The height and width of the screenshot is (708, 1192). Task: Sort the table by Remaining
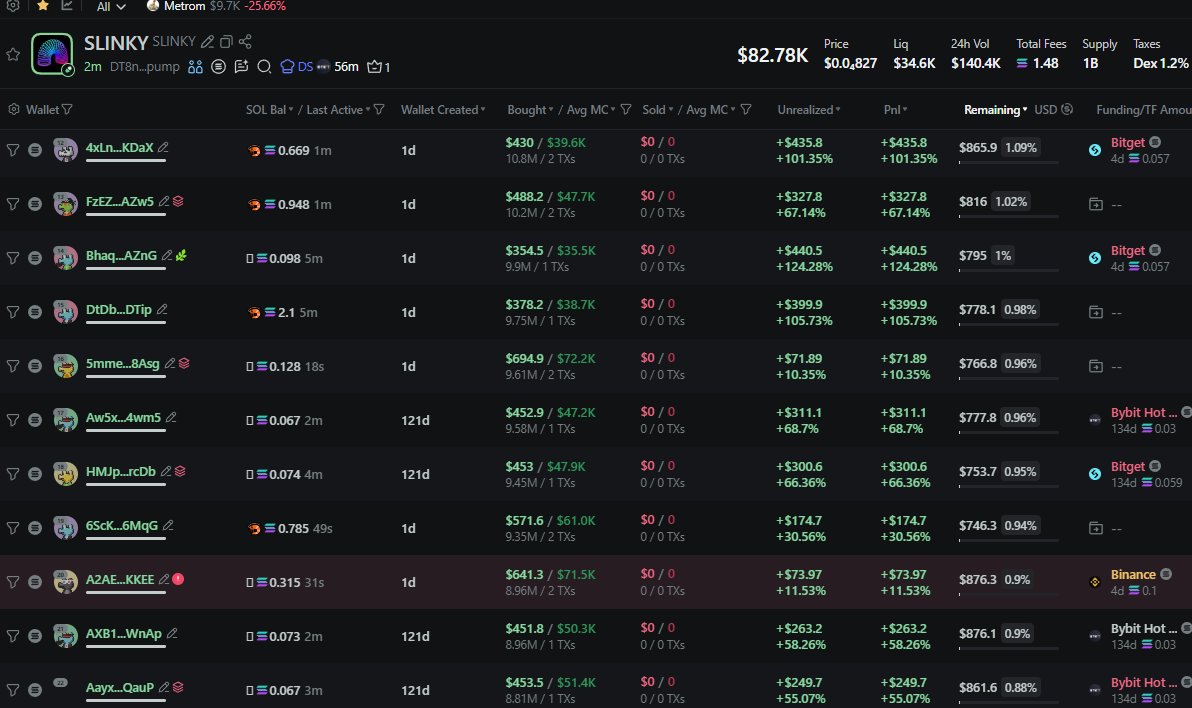click(x=995, y=109)
